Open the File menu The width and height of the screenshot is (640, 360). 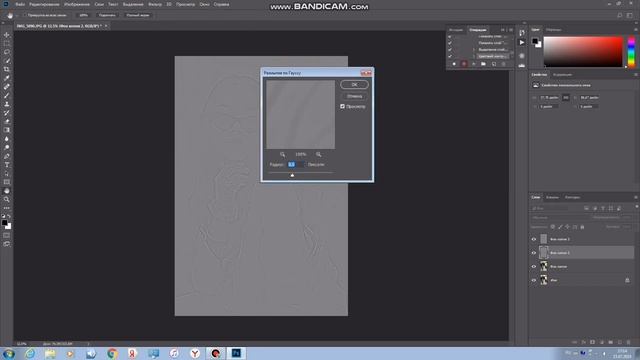pyautogui.click(x=20, y=4)
